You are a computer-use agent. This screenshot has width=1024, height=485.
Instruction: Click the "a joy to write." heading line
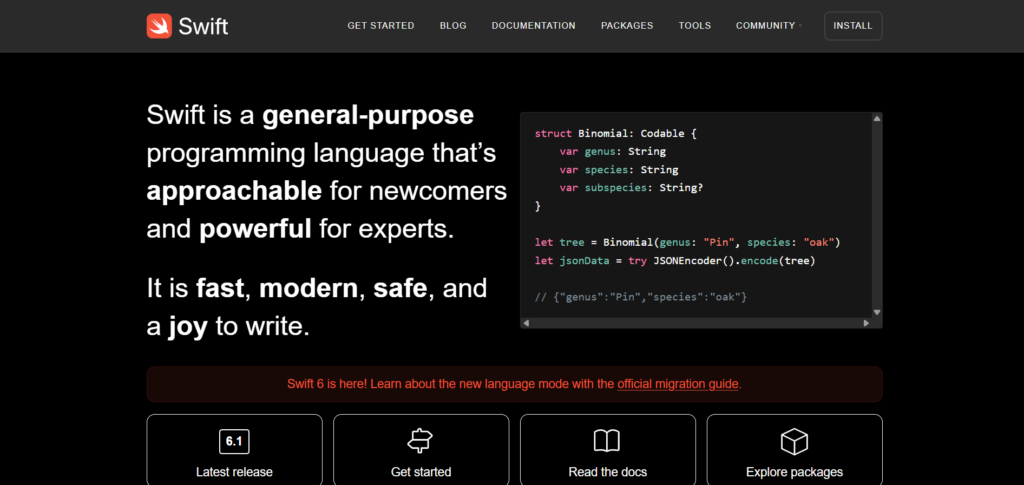(228, 326)
